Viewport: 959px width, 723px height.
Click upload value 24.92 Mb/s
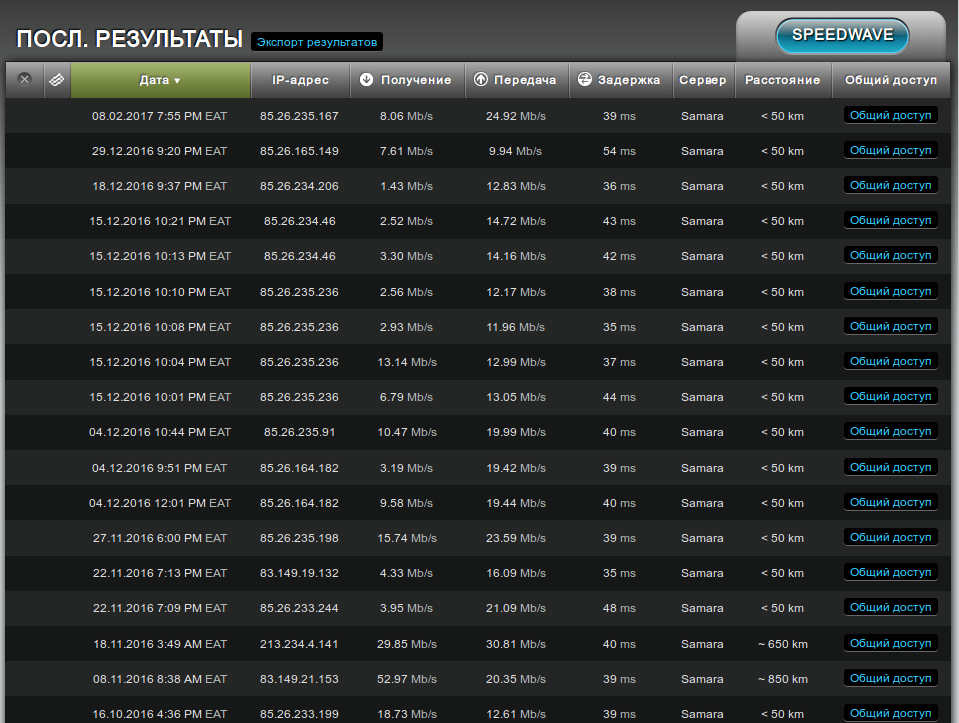click(x=516, y=116)
